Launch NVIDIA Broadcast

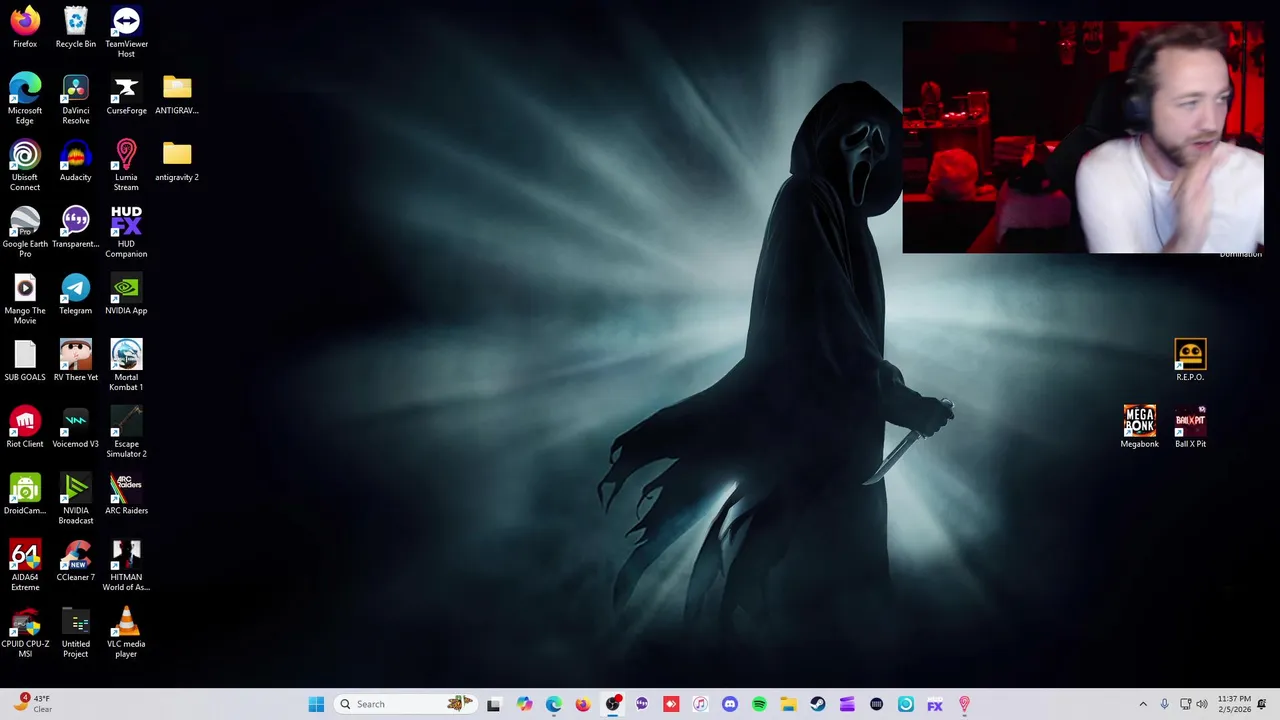point(76,498)
